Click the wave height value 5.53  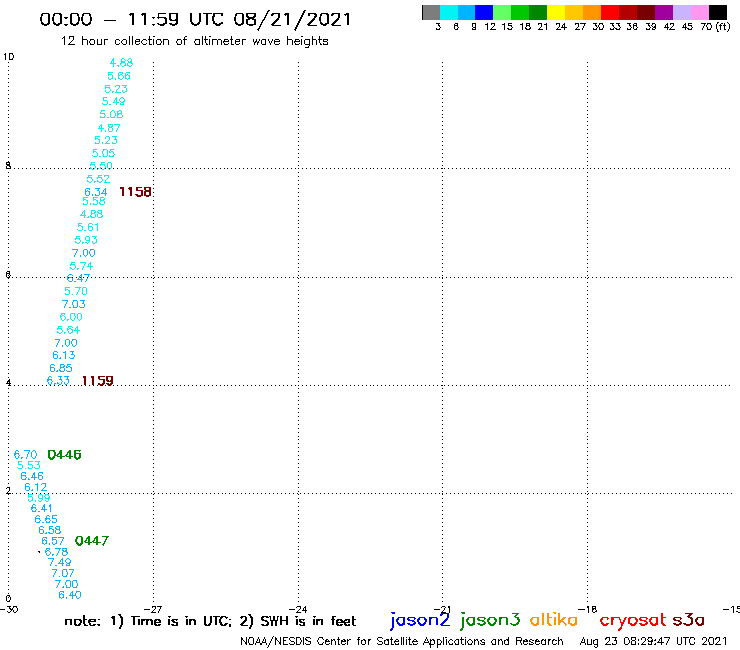coord(29,465)
